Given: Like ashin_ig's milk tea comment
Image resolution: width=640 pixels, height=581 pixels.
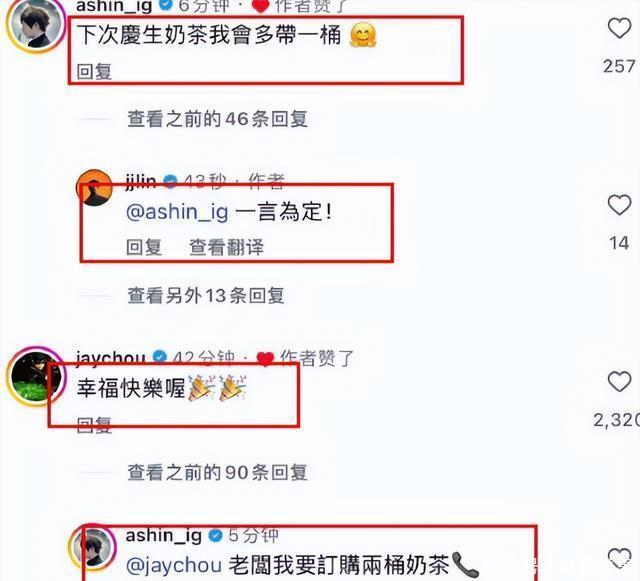Looking at the screenshot, I should coord(619,28).
